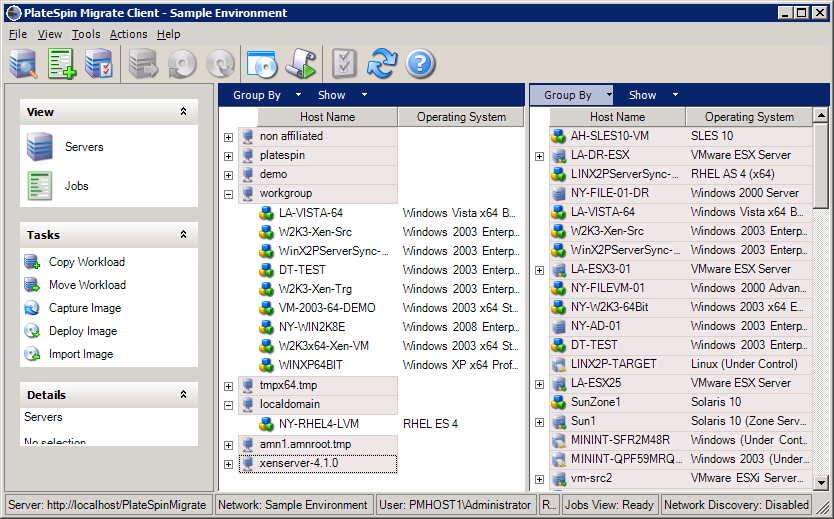Expand the platespin group node
The image size is (834, 519).
click(228, 156)
